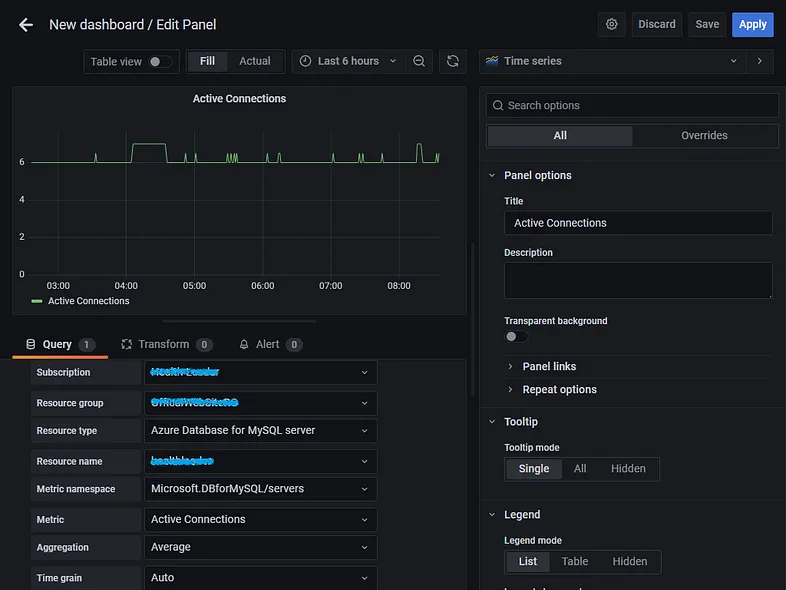Set Legend mode to Hidden
The image size is (786, 590).
pos(629,561)
